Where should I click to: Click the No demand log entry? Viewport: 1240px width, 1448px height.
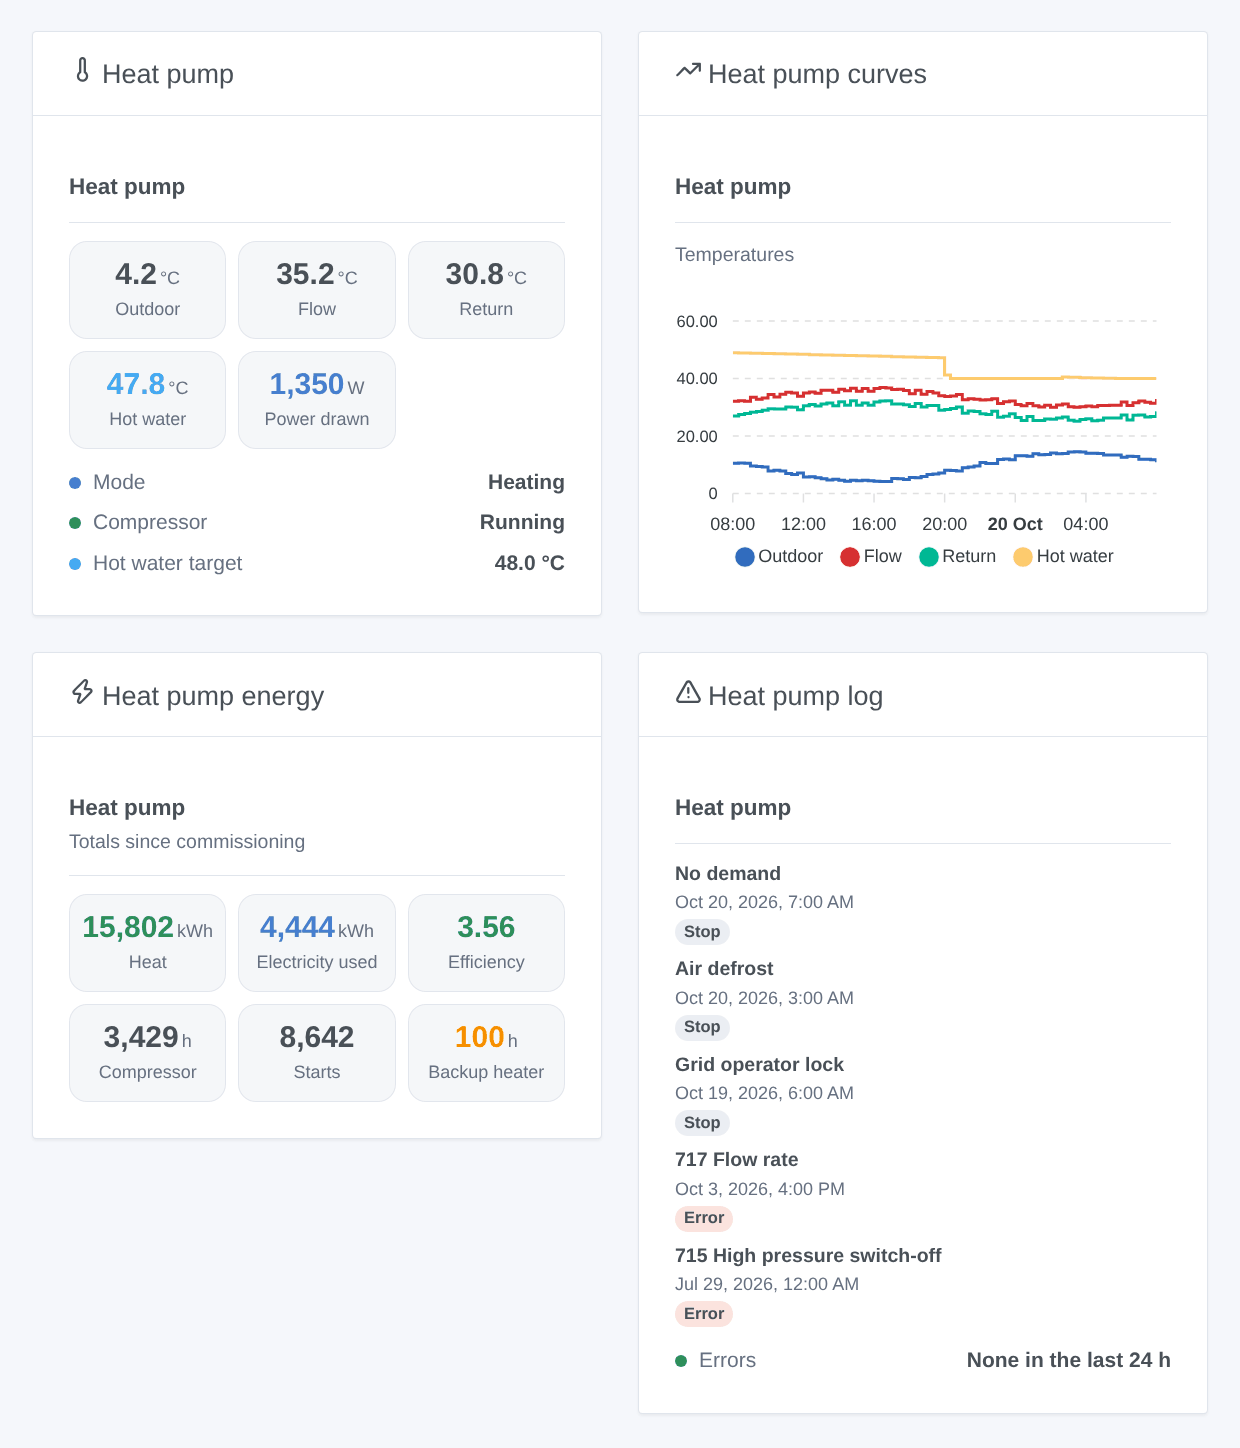coord(728,874)
